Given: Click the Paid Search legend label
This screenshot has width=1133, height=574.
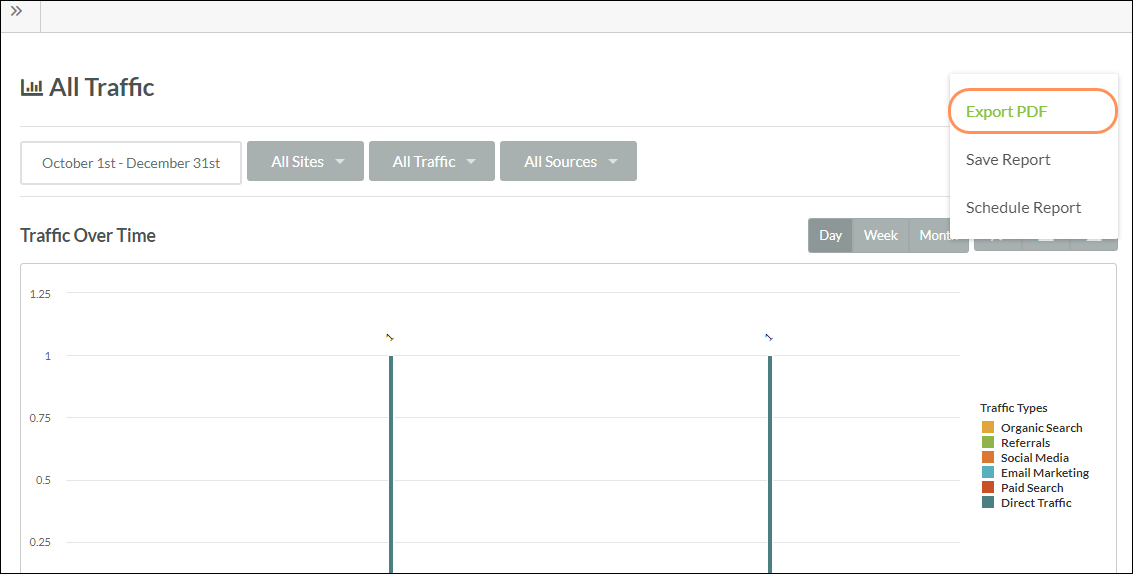Looking at the screenshot, I should [1032, 488].
